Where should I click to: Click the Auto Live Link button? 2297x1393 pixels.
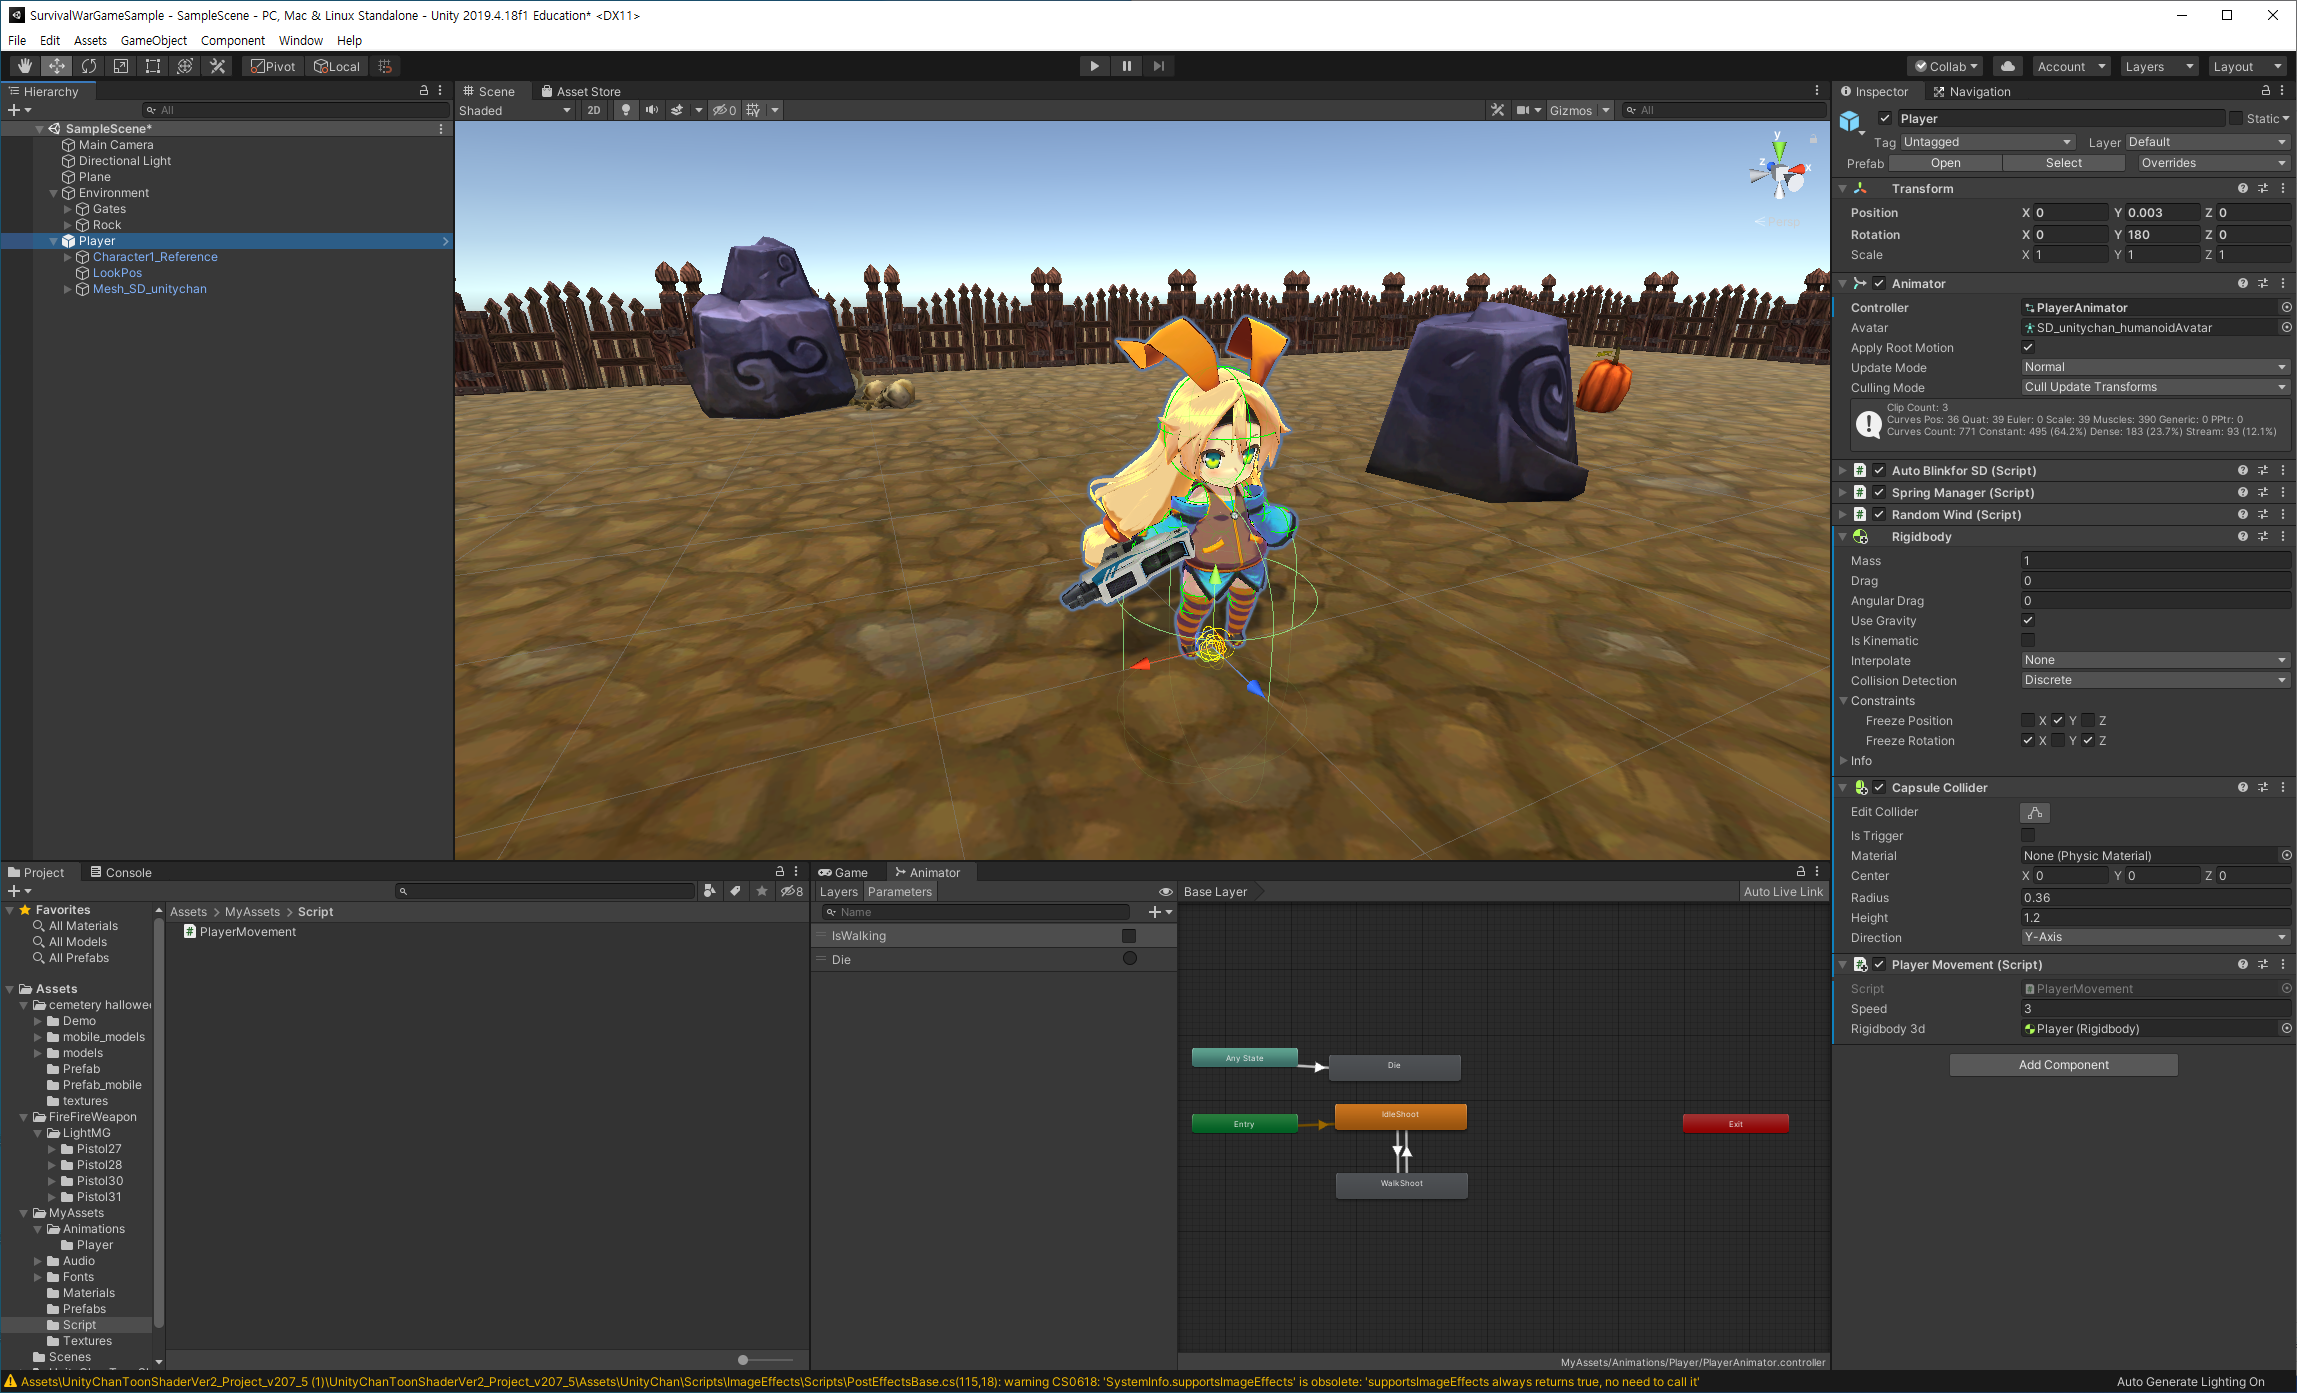click(x=1783, y=892)
